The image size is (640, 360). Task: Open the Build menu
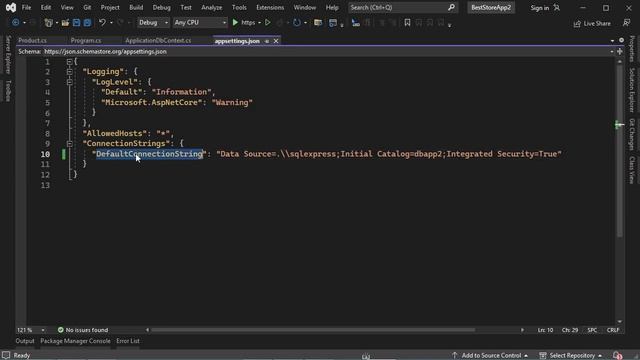click(x=136, y=7)
